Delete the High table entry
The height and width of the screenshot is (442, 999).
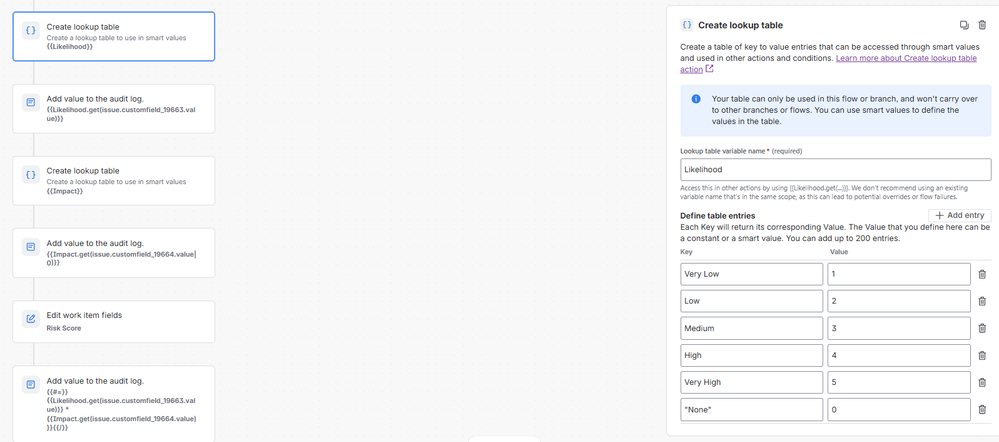coord(982,355)
